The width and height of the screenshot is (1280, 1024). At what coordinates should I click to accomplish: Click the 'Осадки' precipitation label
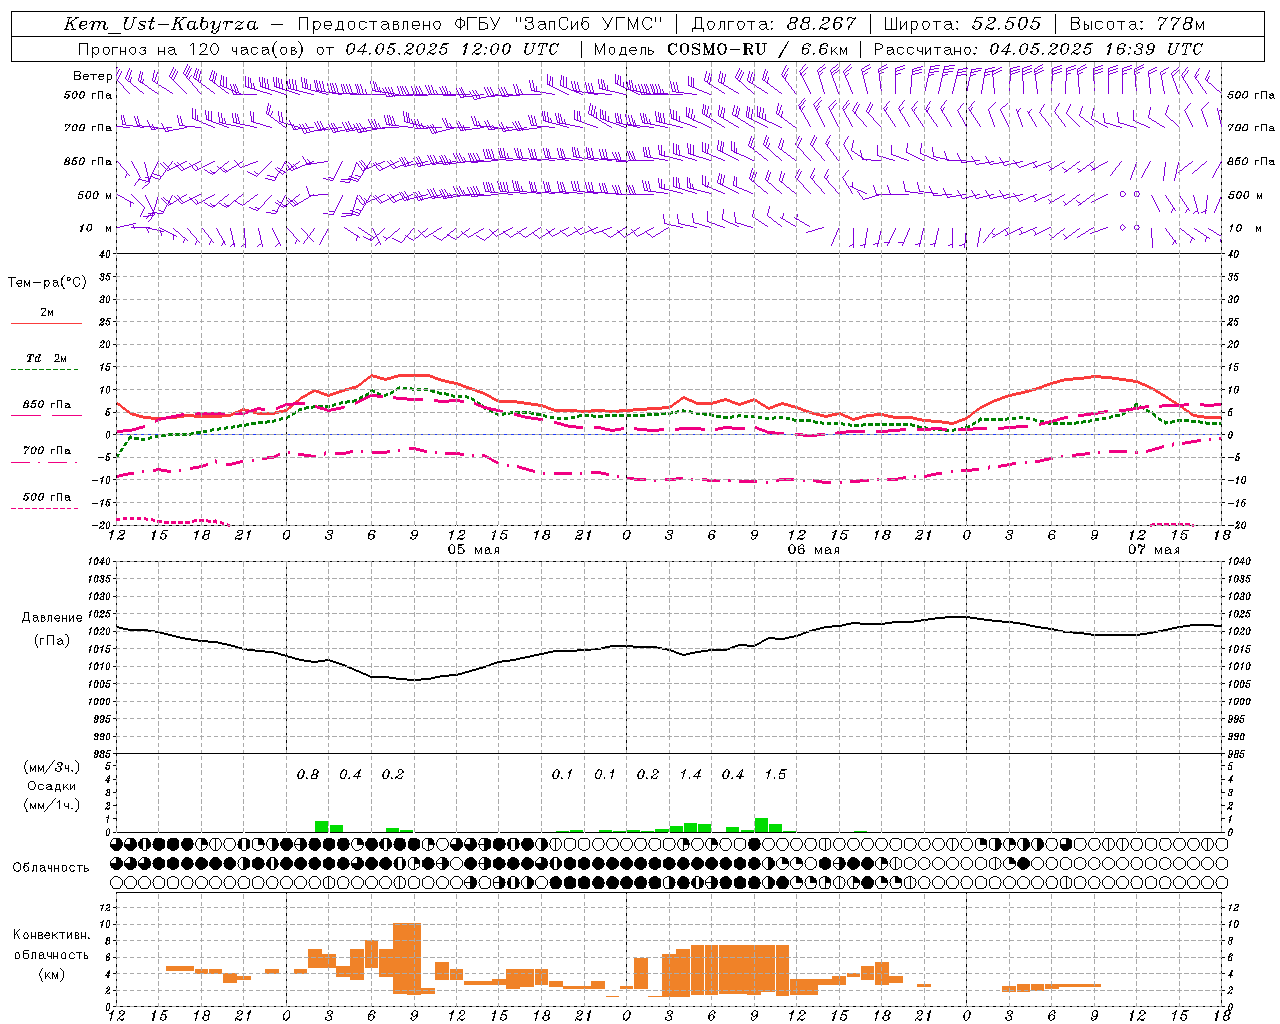point(51,786)
